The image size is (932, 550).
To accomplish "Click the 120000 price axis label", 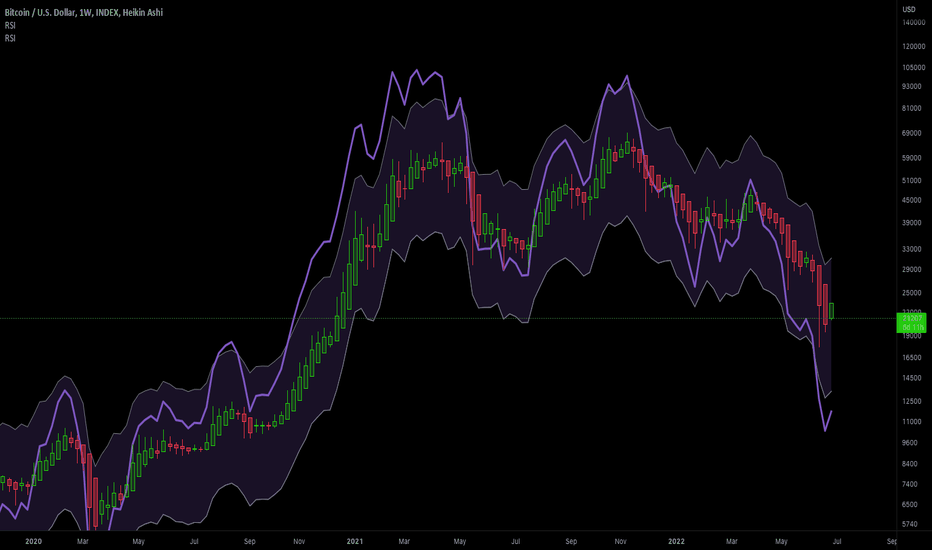I will [914, 46].
